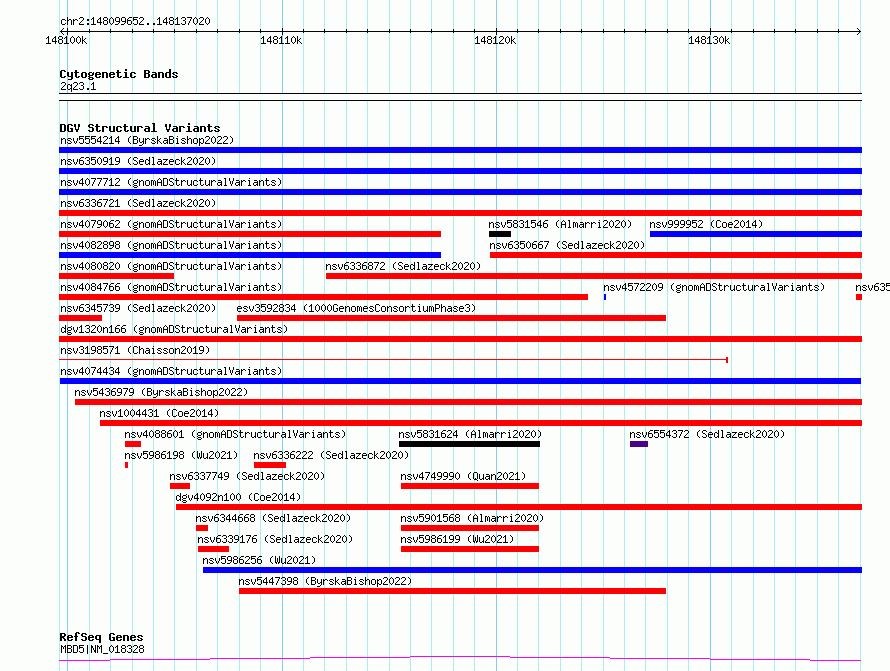This screenshot has width=890, height=671.
Task: Click the purple nsv6554372 variant bar
Action: pos(639,444)
